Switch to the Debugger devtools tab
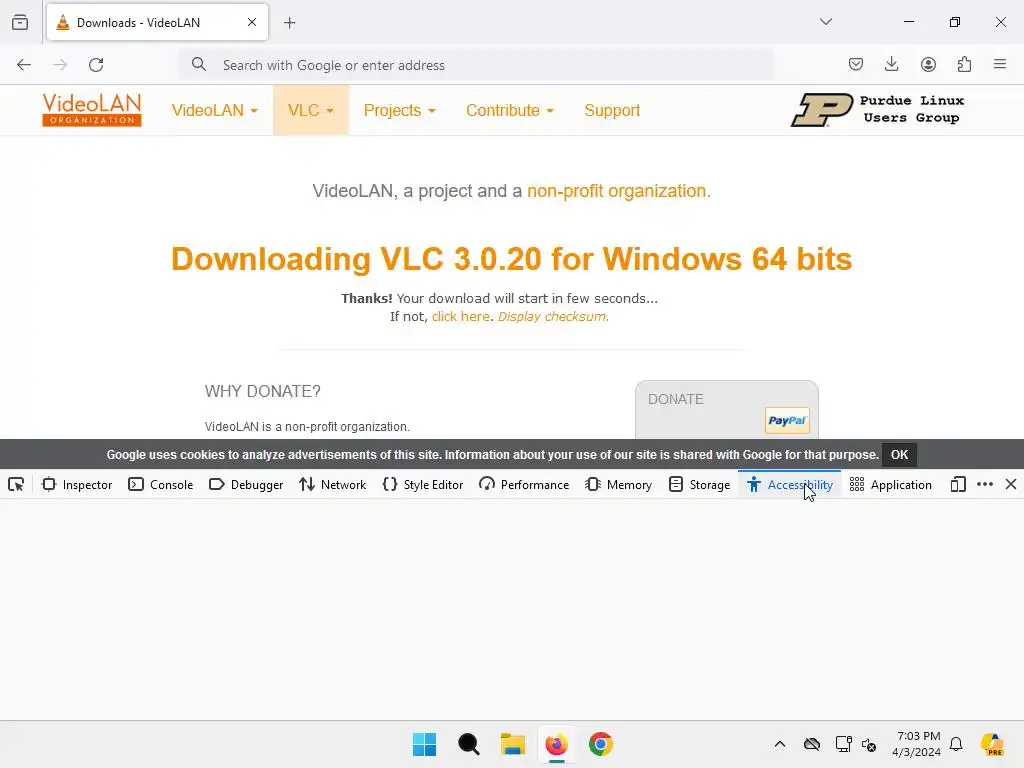1024x768 pixels. click(x=246, y=485)
